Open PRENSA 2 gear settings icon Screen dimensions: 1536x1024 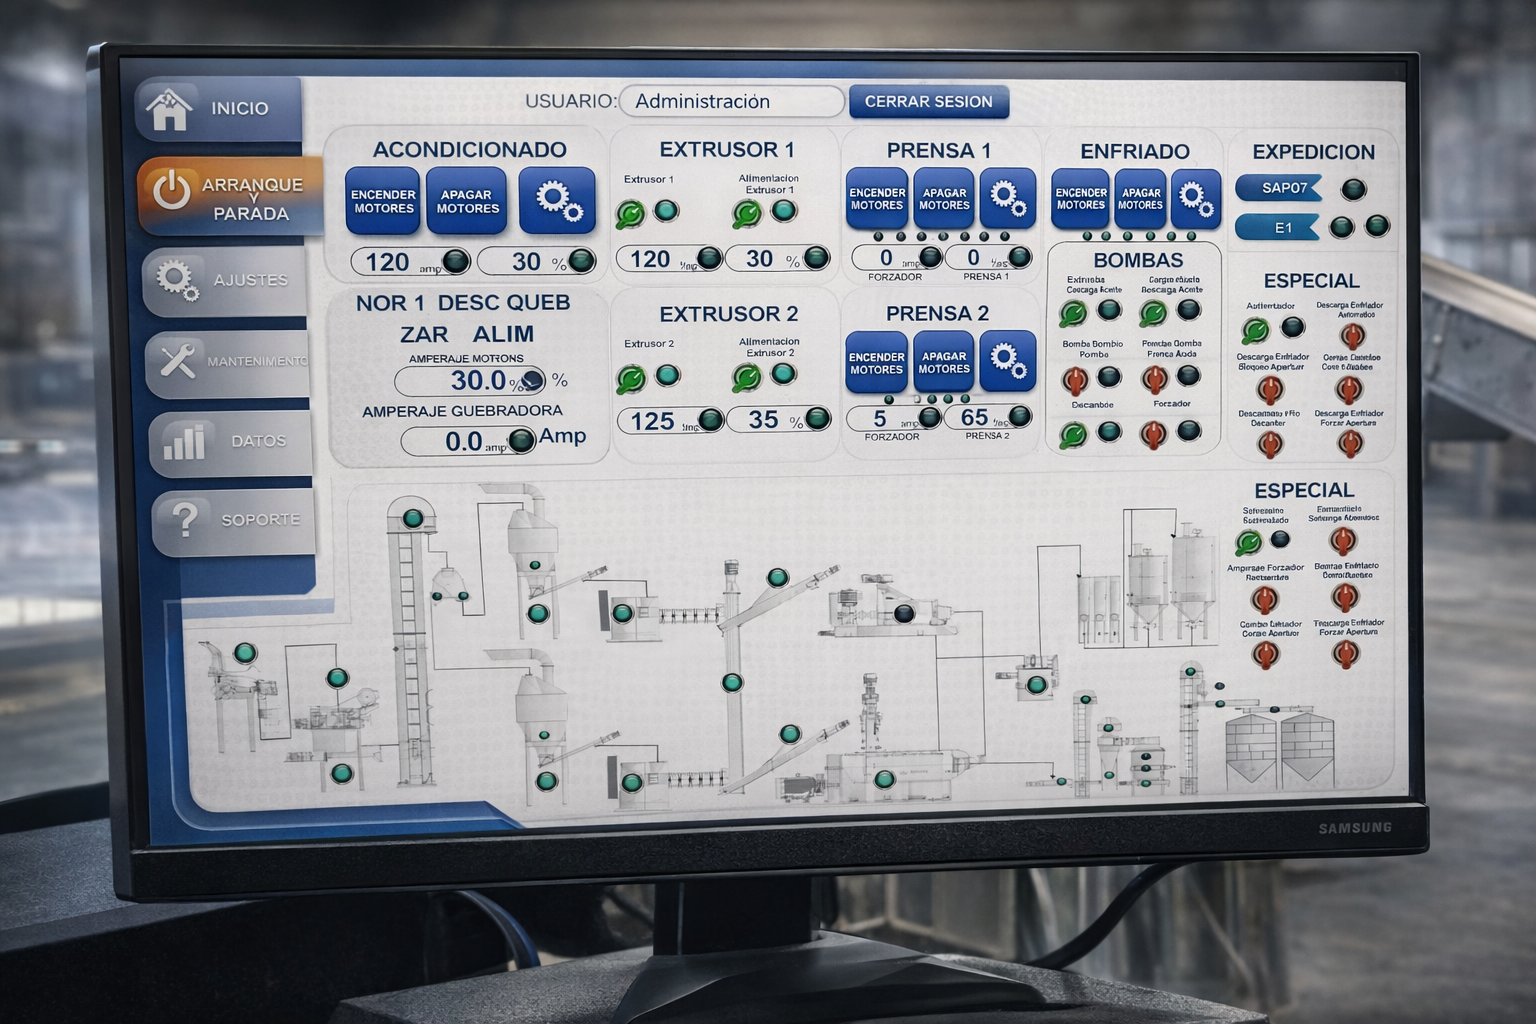pos(1008,361)
